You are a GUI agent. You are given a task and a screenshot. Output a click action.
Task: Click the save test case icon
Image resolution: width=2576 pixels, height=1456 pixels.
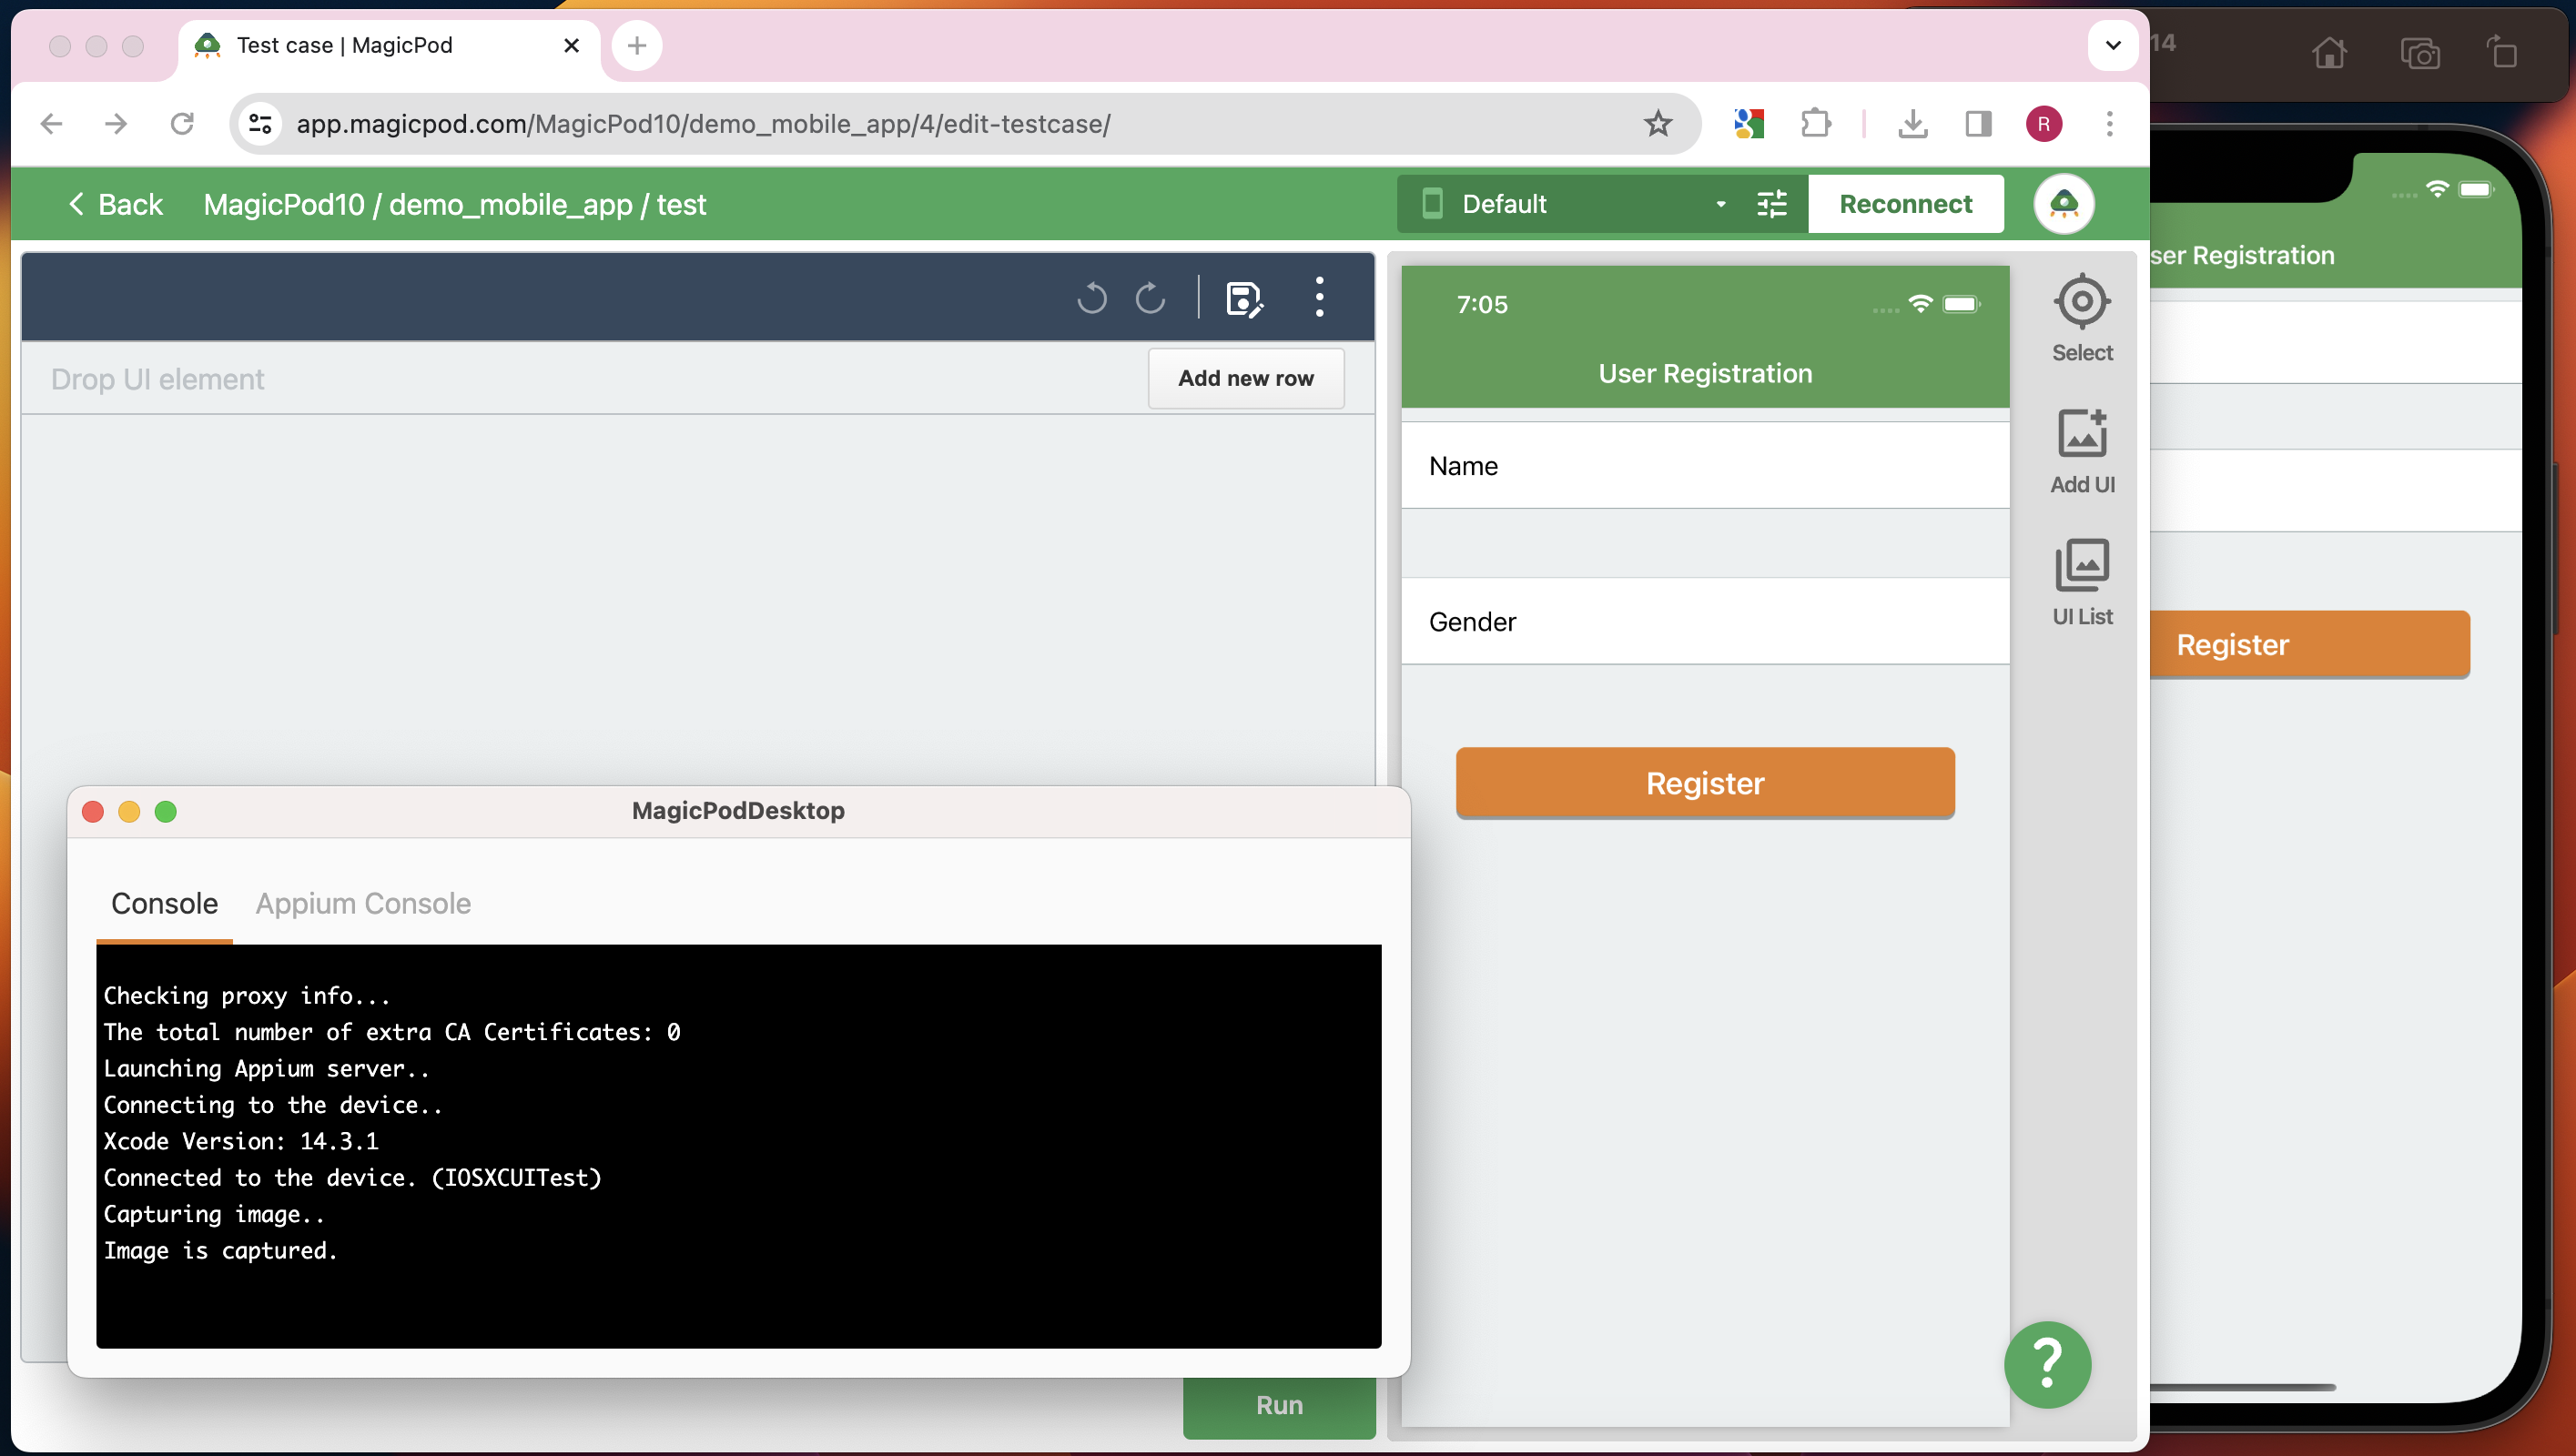tap(1244, 298)
